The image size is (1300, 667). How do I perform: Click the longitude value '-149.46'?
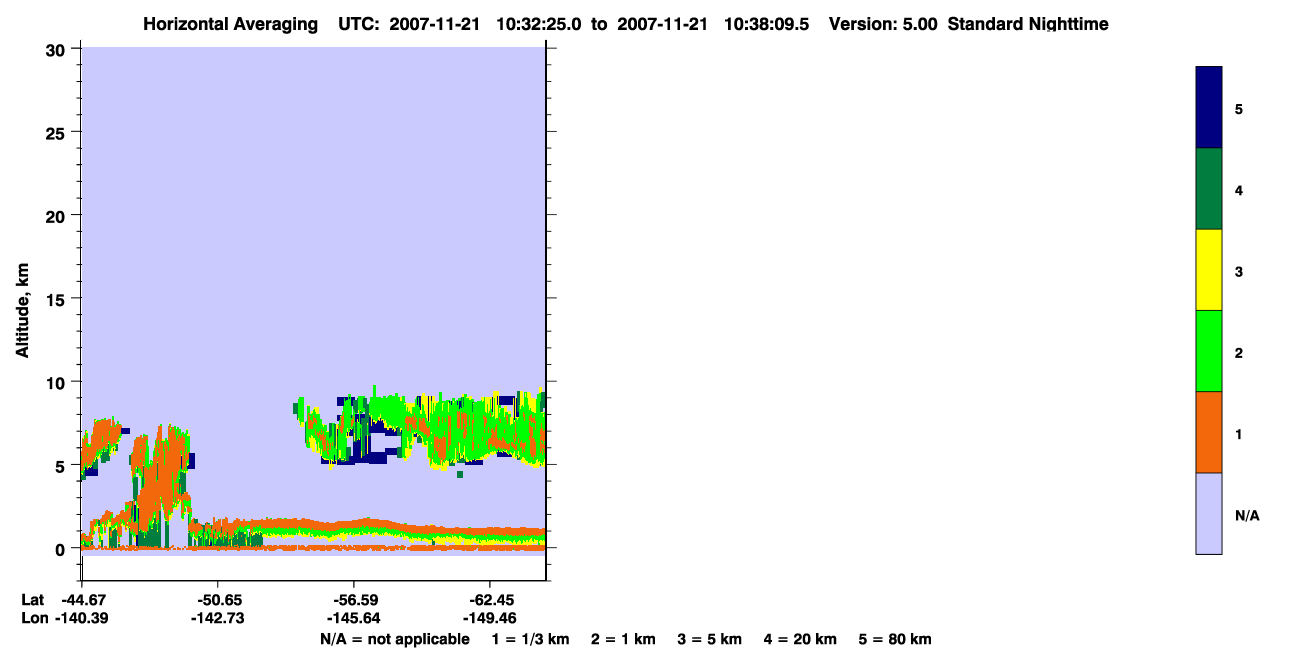[x=488, y=619]
